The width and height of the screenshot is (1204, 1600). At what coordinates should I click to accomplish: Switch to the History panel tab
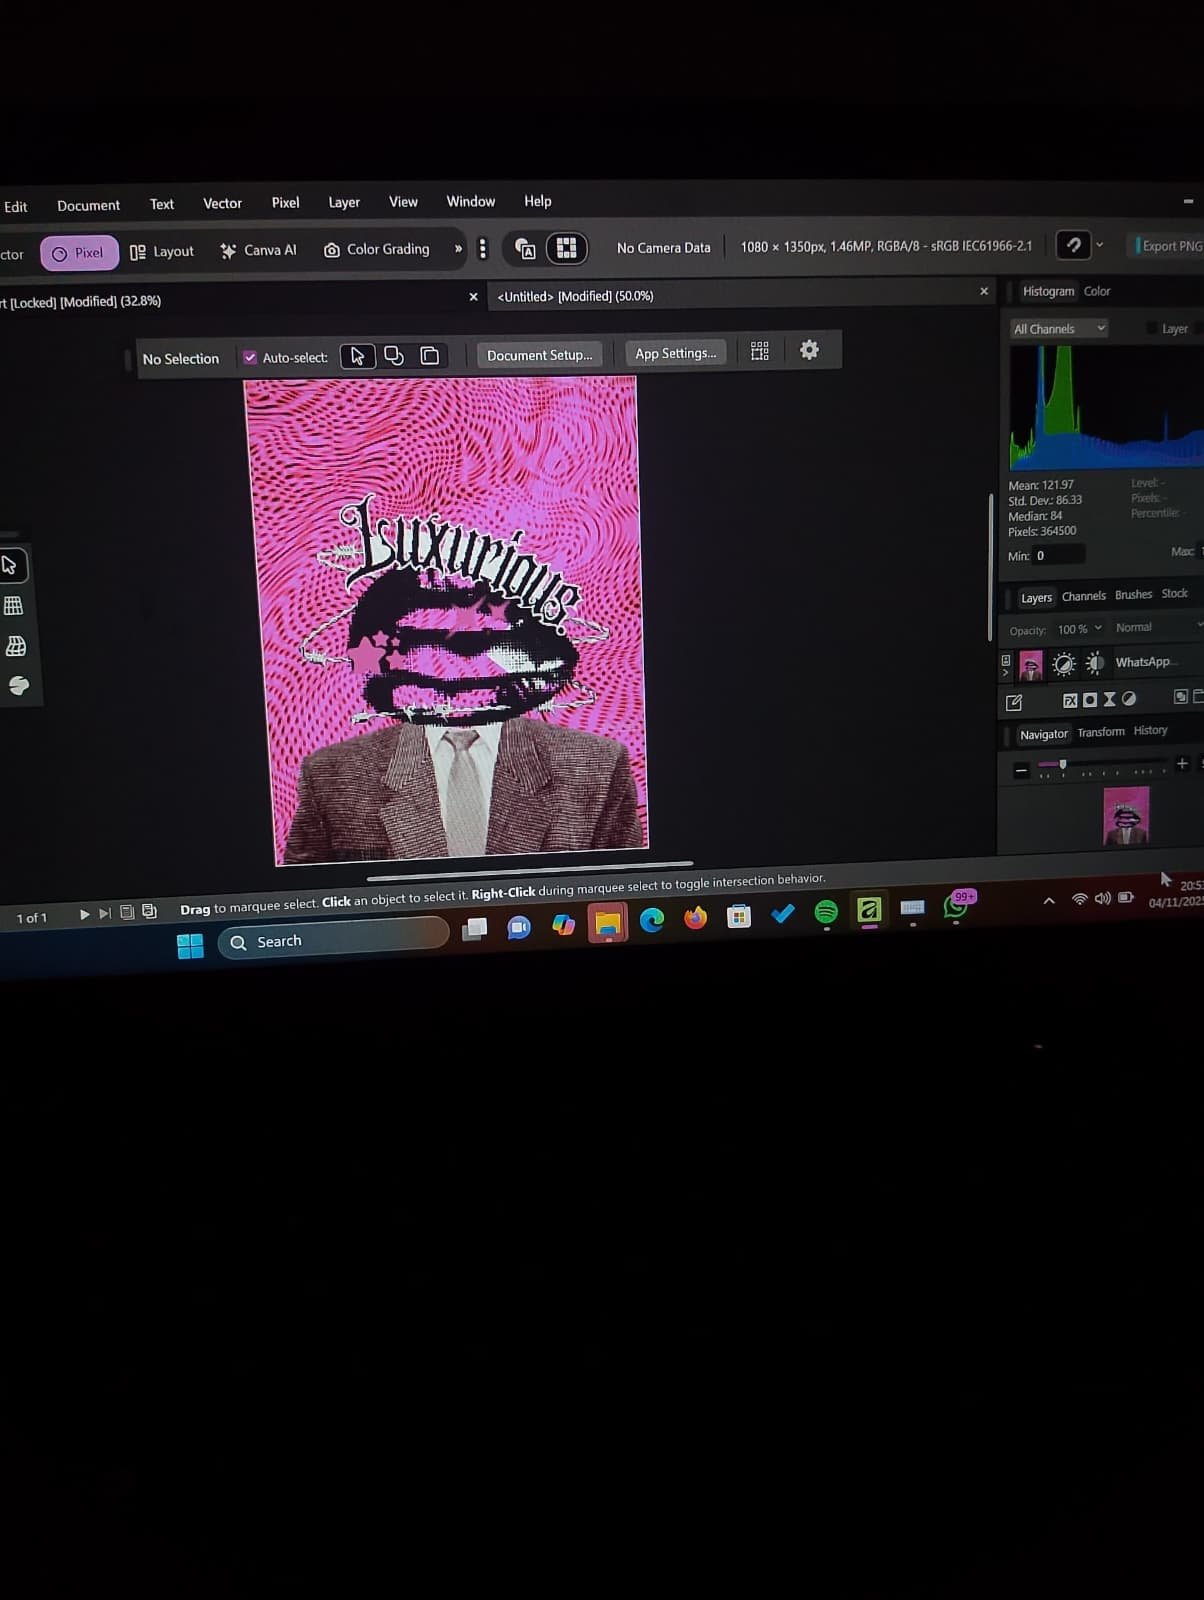1150,730
